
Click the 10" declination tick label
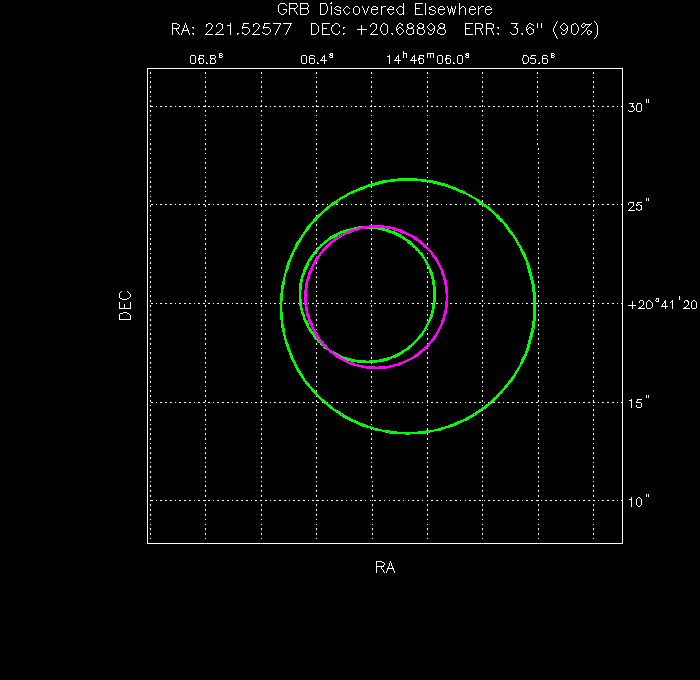[640, 501]
